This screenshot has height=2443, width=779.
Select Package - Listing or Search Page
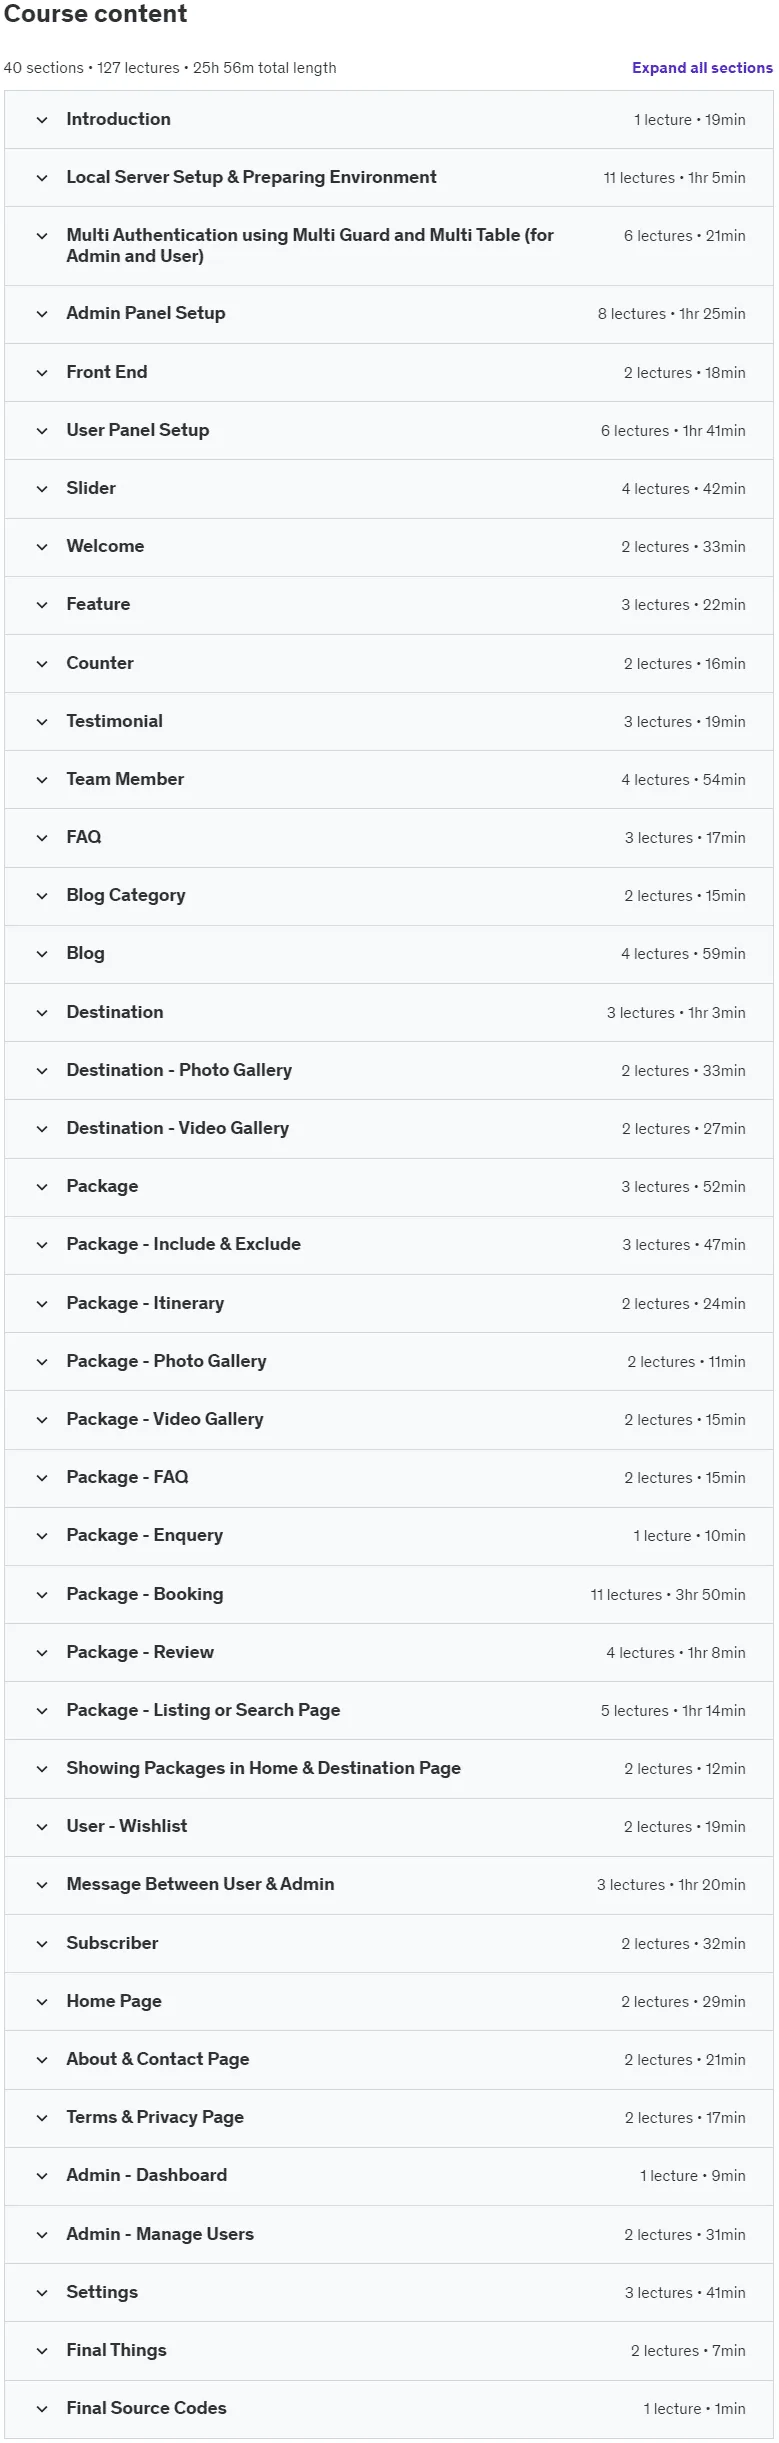pos(203,1710)
